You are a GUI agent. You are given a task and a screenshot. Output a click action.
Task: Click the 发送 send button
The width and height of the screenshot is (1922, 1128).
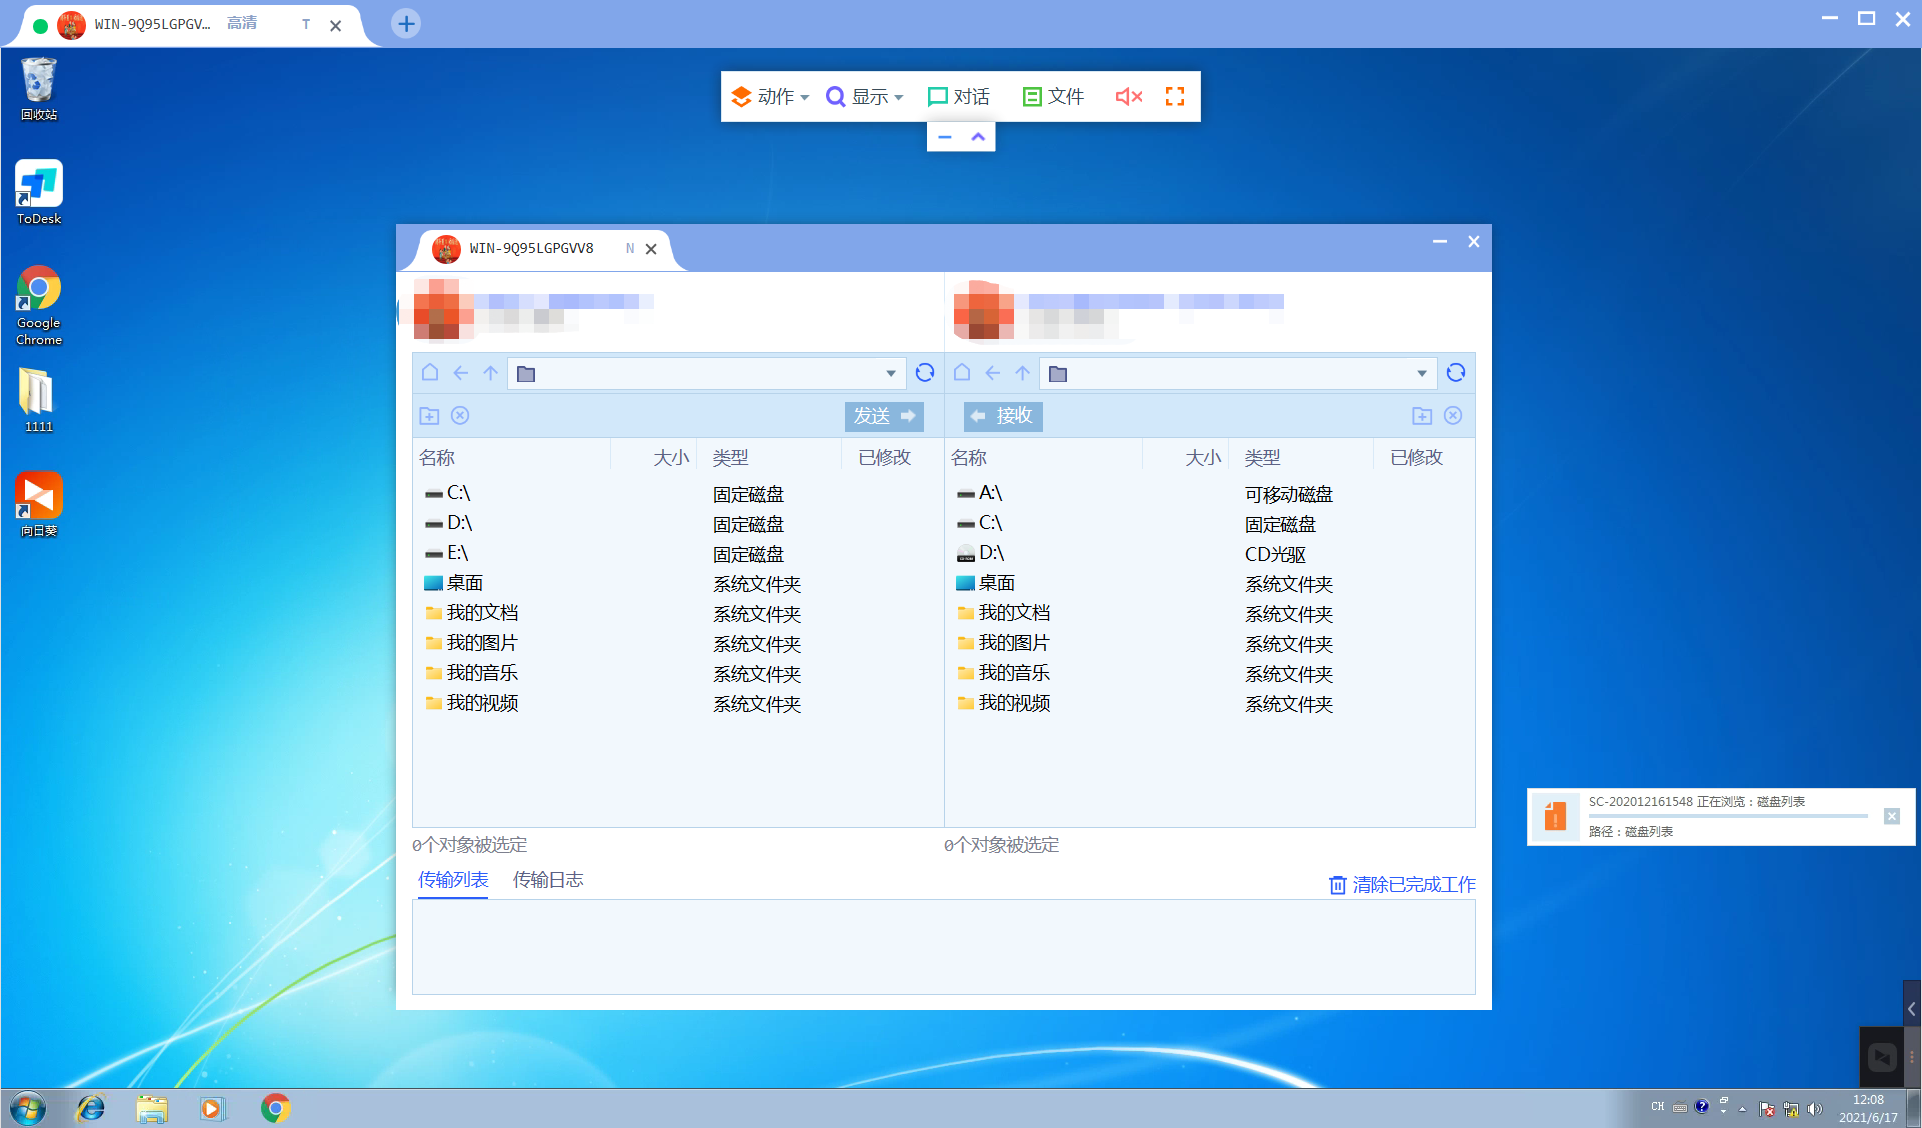coord(884,416)
